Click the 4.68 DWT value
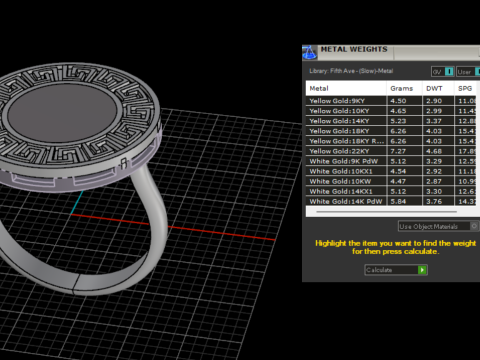Screen dimensions: 480x360 tap(434, 151)
